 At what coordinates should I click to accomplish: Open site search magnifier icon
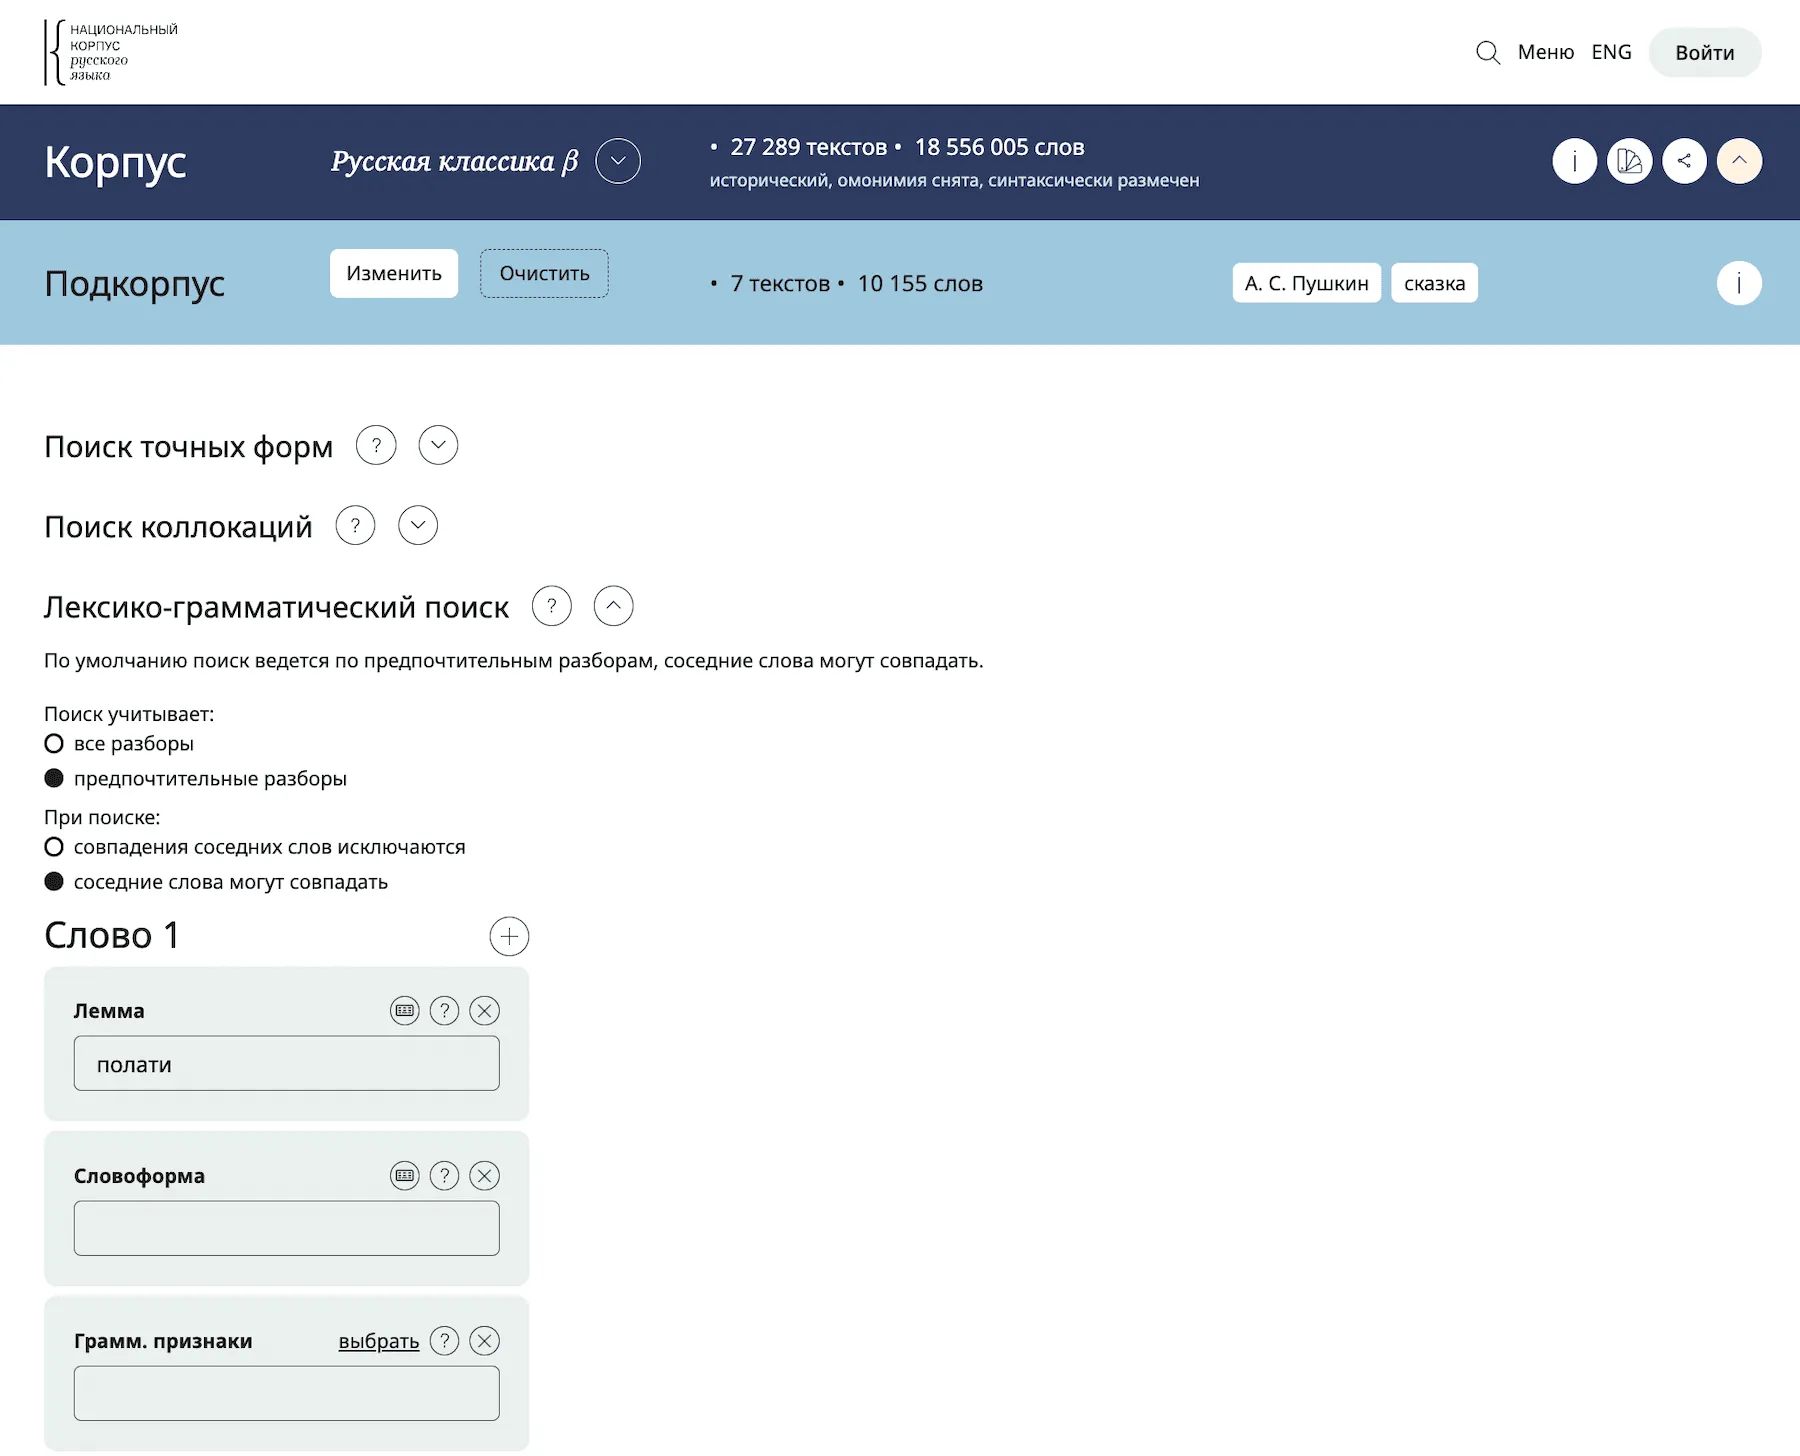1488,52
